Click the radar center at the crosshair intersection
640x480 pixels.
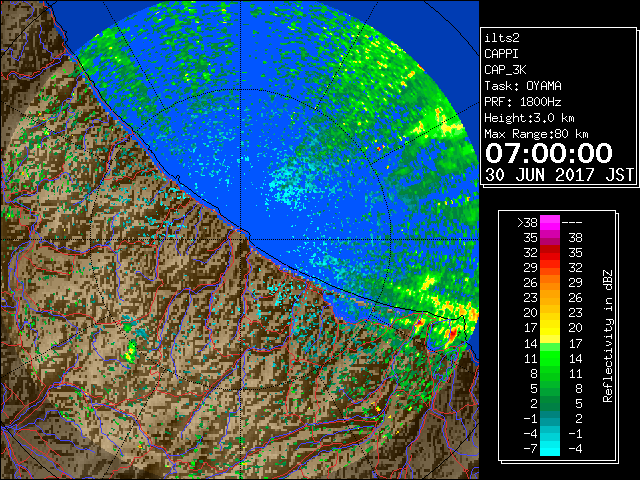[x=241, y=240]
